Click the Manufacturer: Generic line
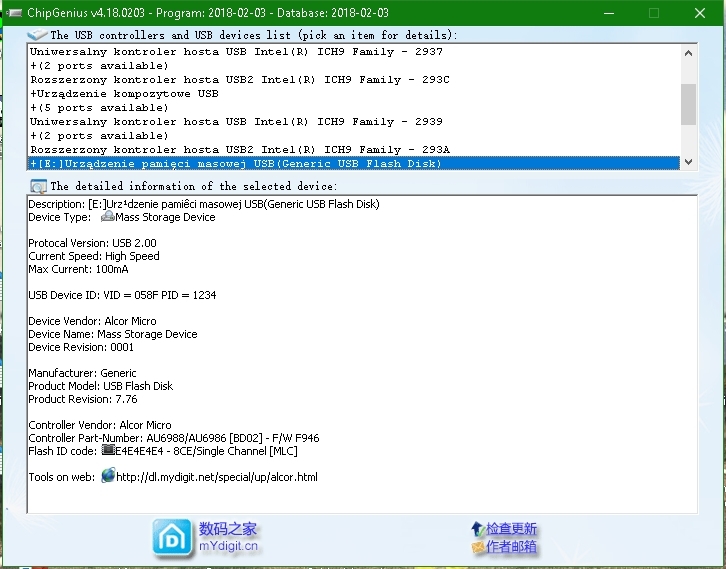726x569 pixels. [82, 373]
